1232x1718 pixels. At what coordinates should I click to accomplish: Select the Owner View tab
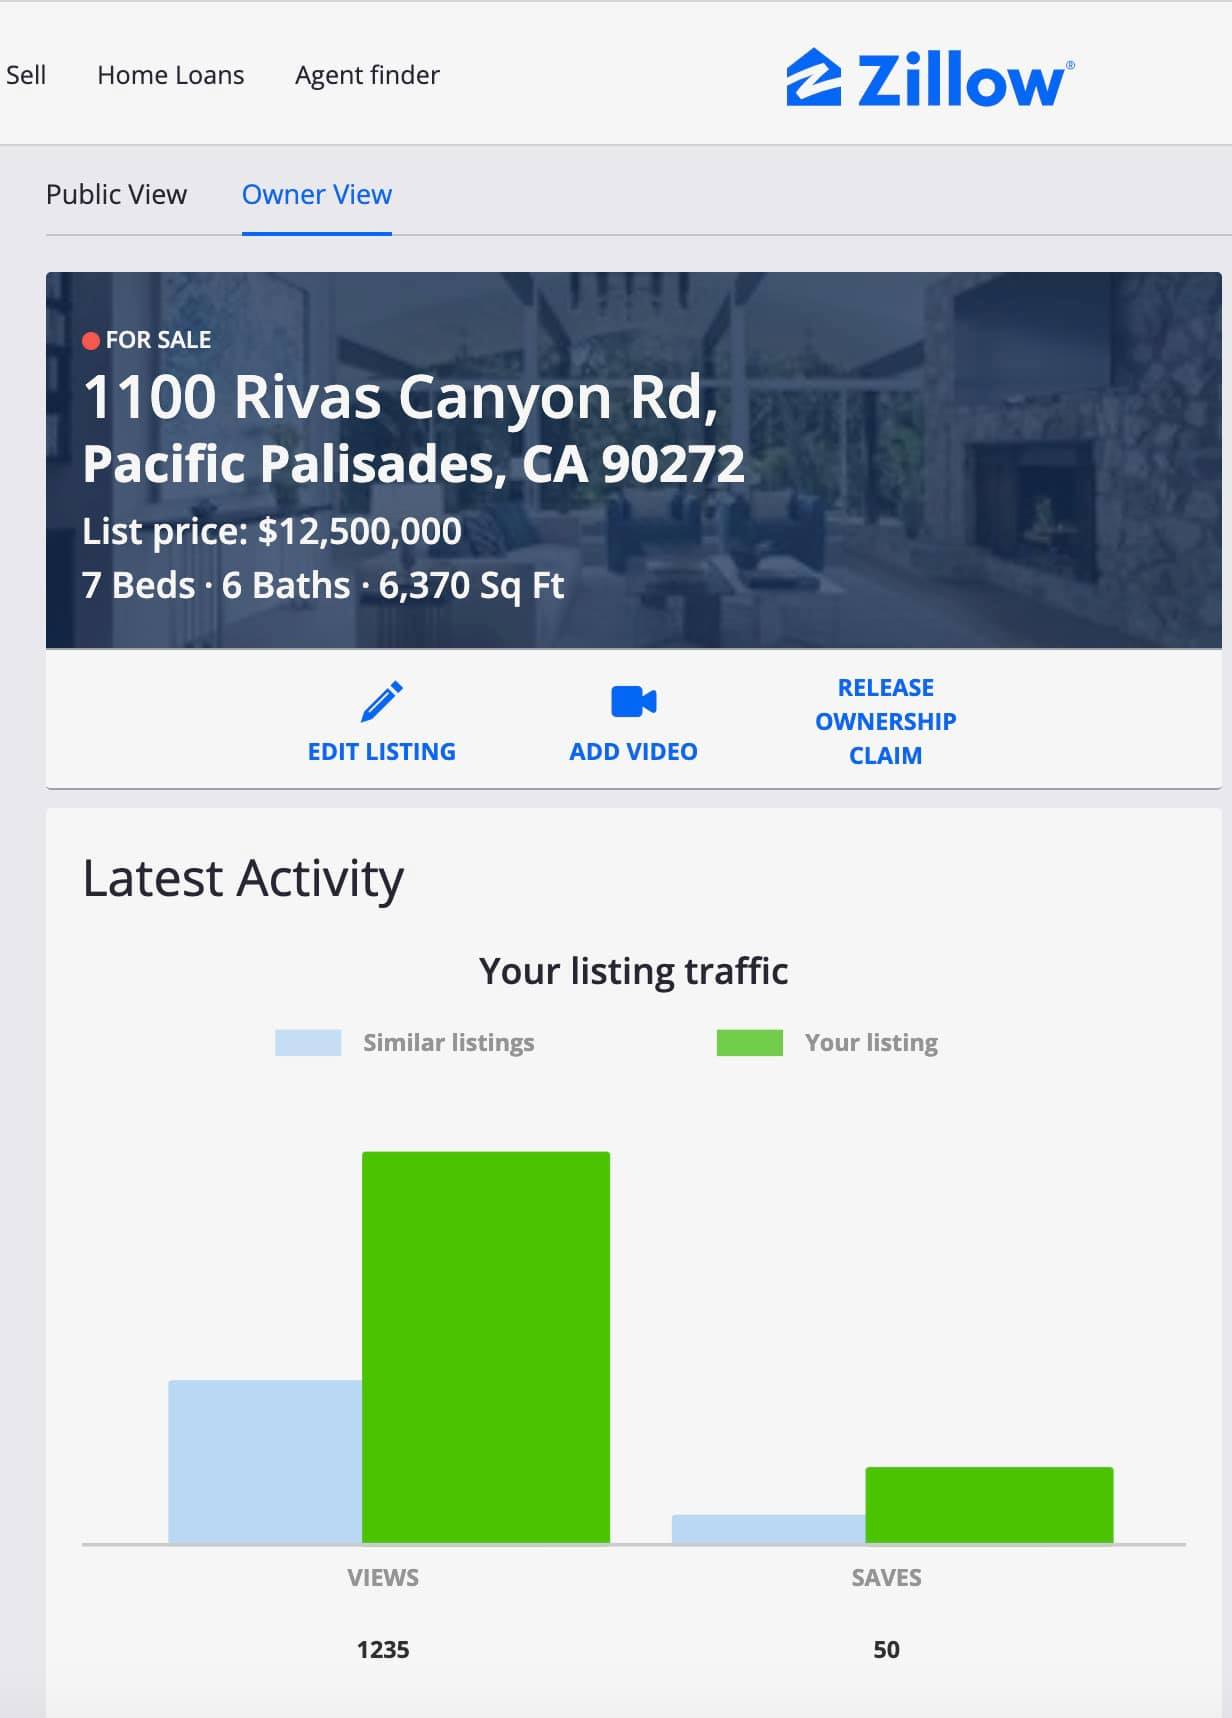click(316, 194)
